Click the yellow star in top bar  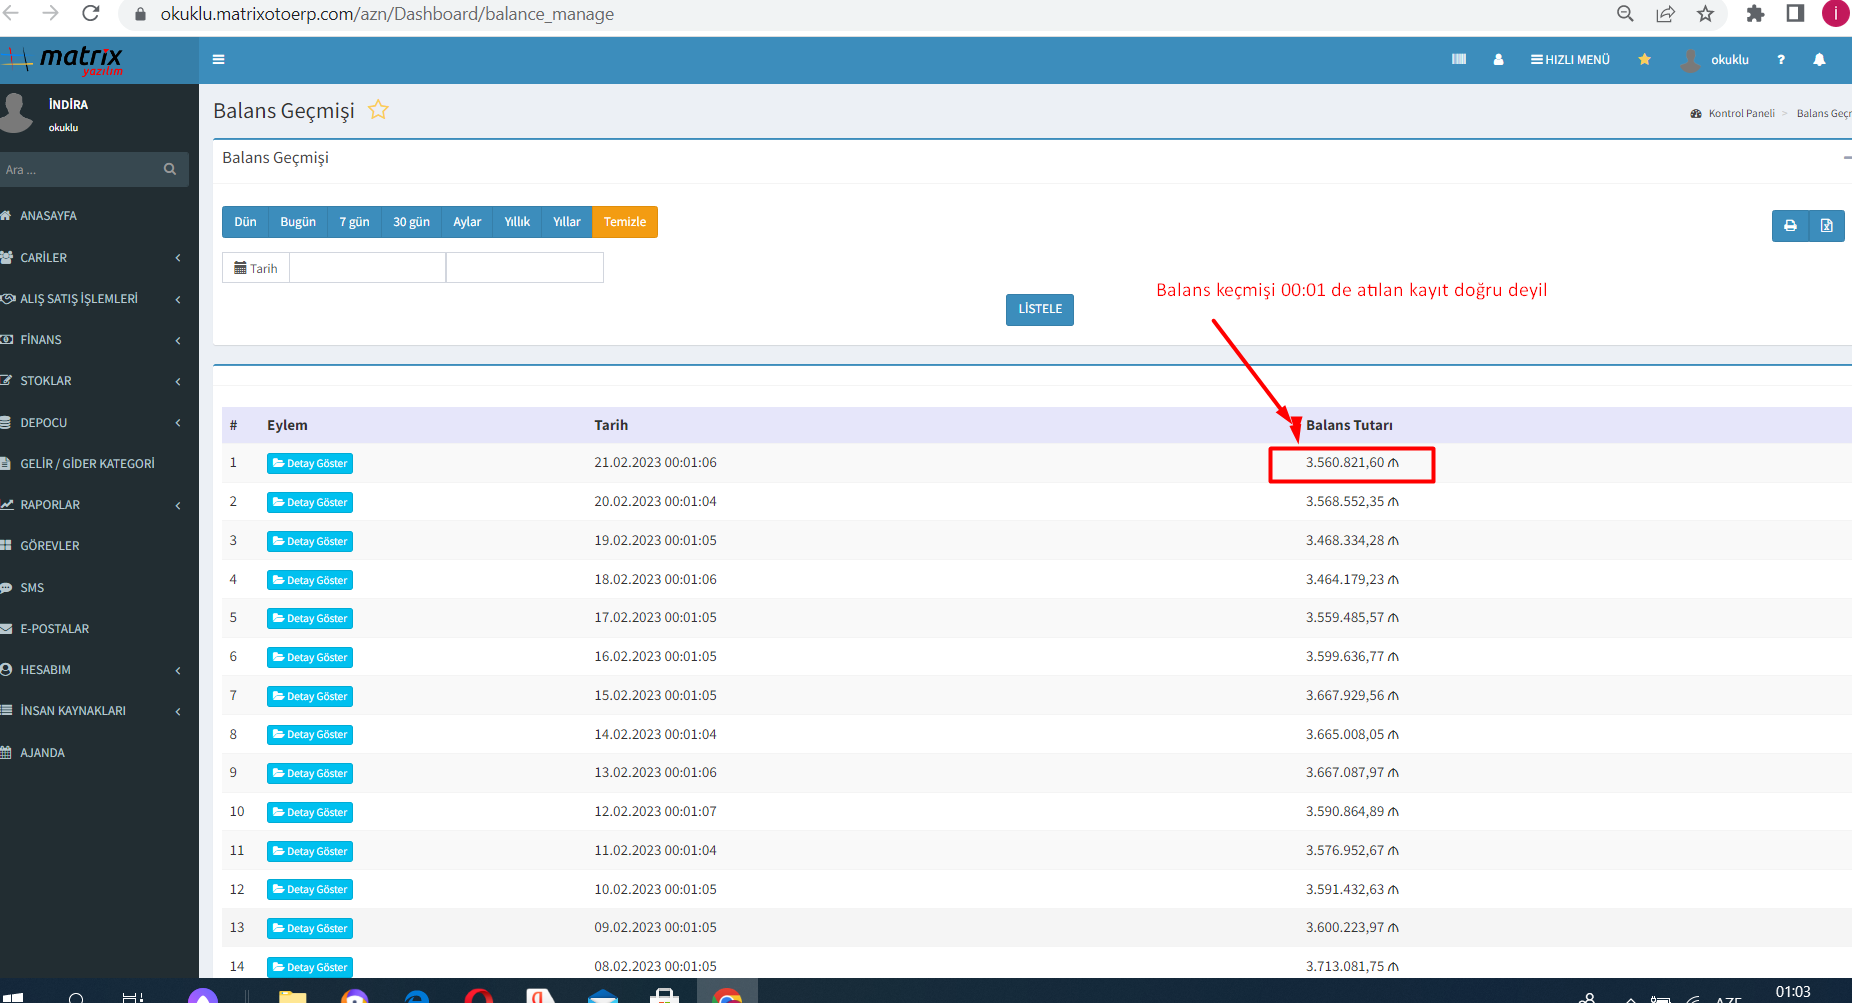(x=1644, y=60)
